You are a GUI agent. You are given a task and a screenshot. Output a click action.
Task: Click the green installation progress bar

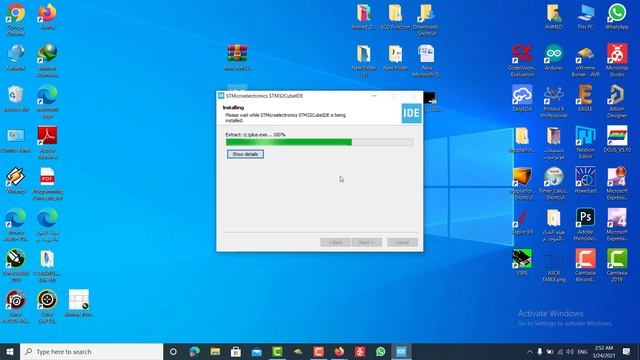click(320, 142)
